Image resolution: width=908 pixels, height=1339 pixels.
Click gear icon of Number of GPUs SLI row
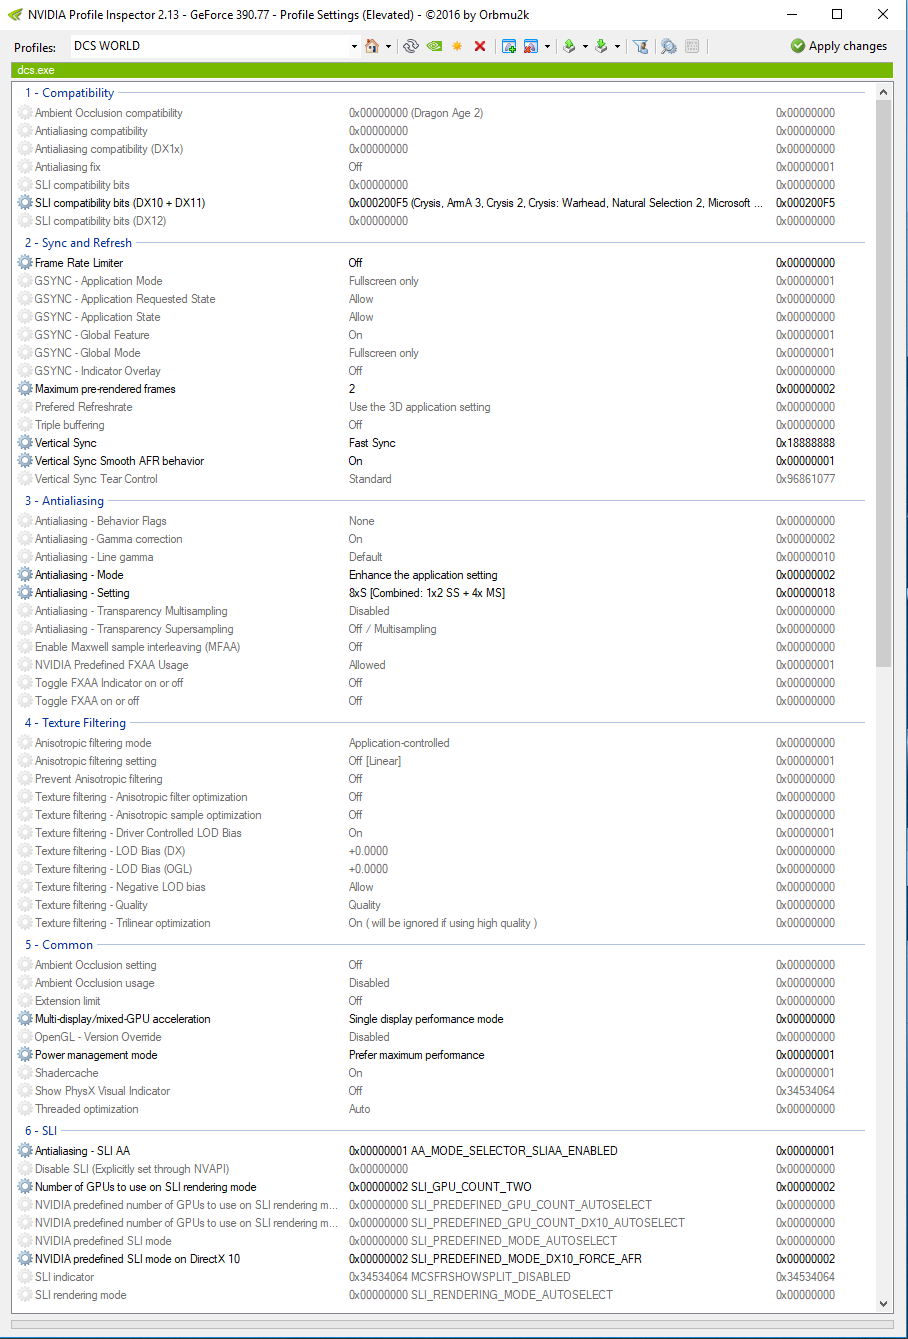click(x=25, y=1187)
